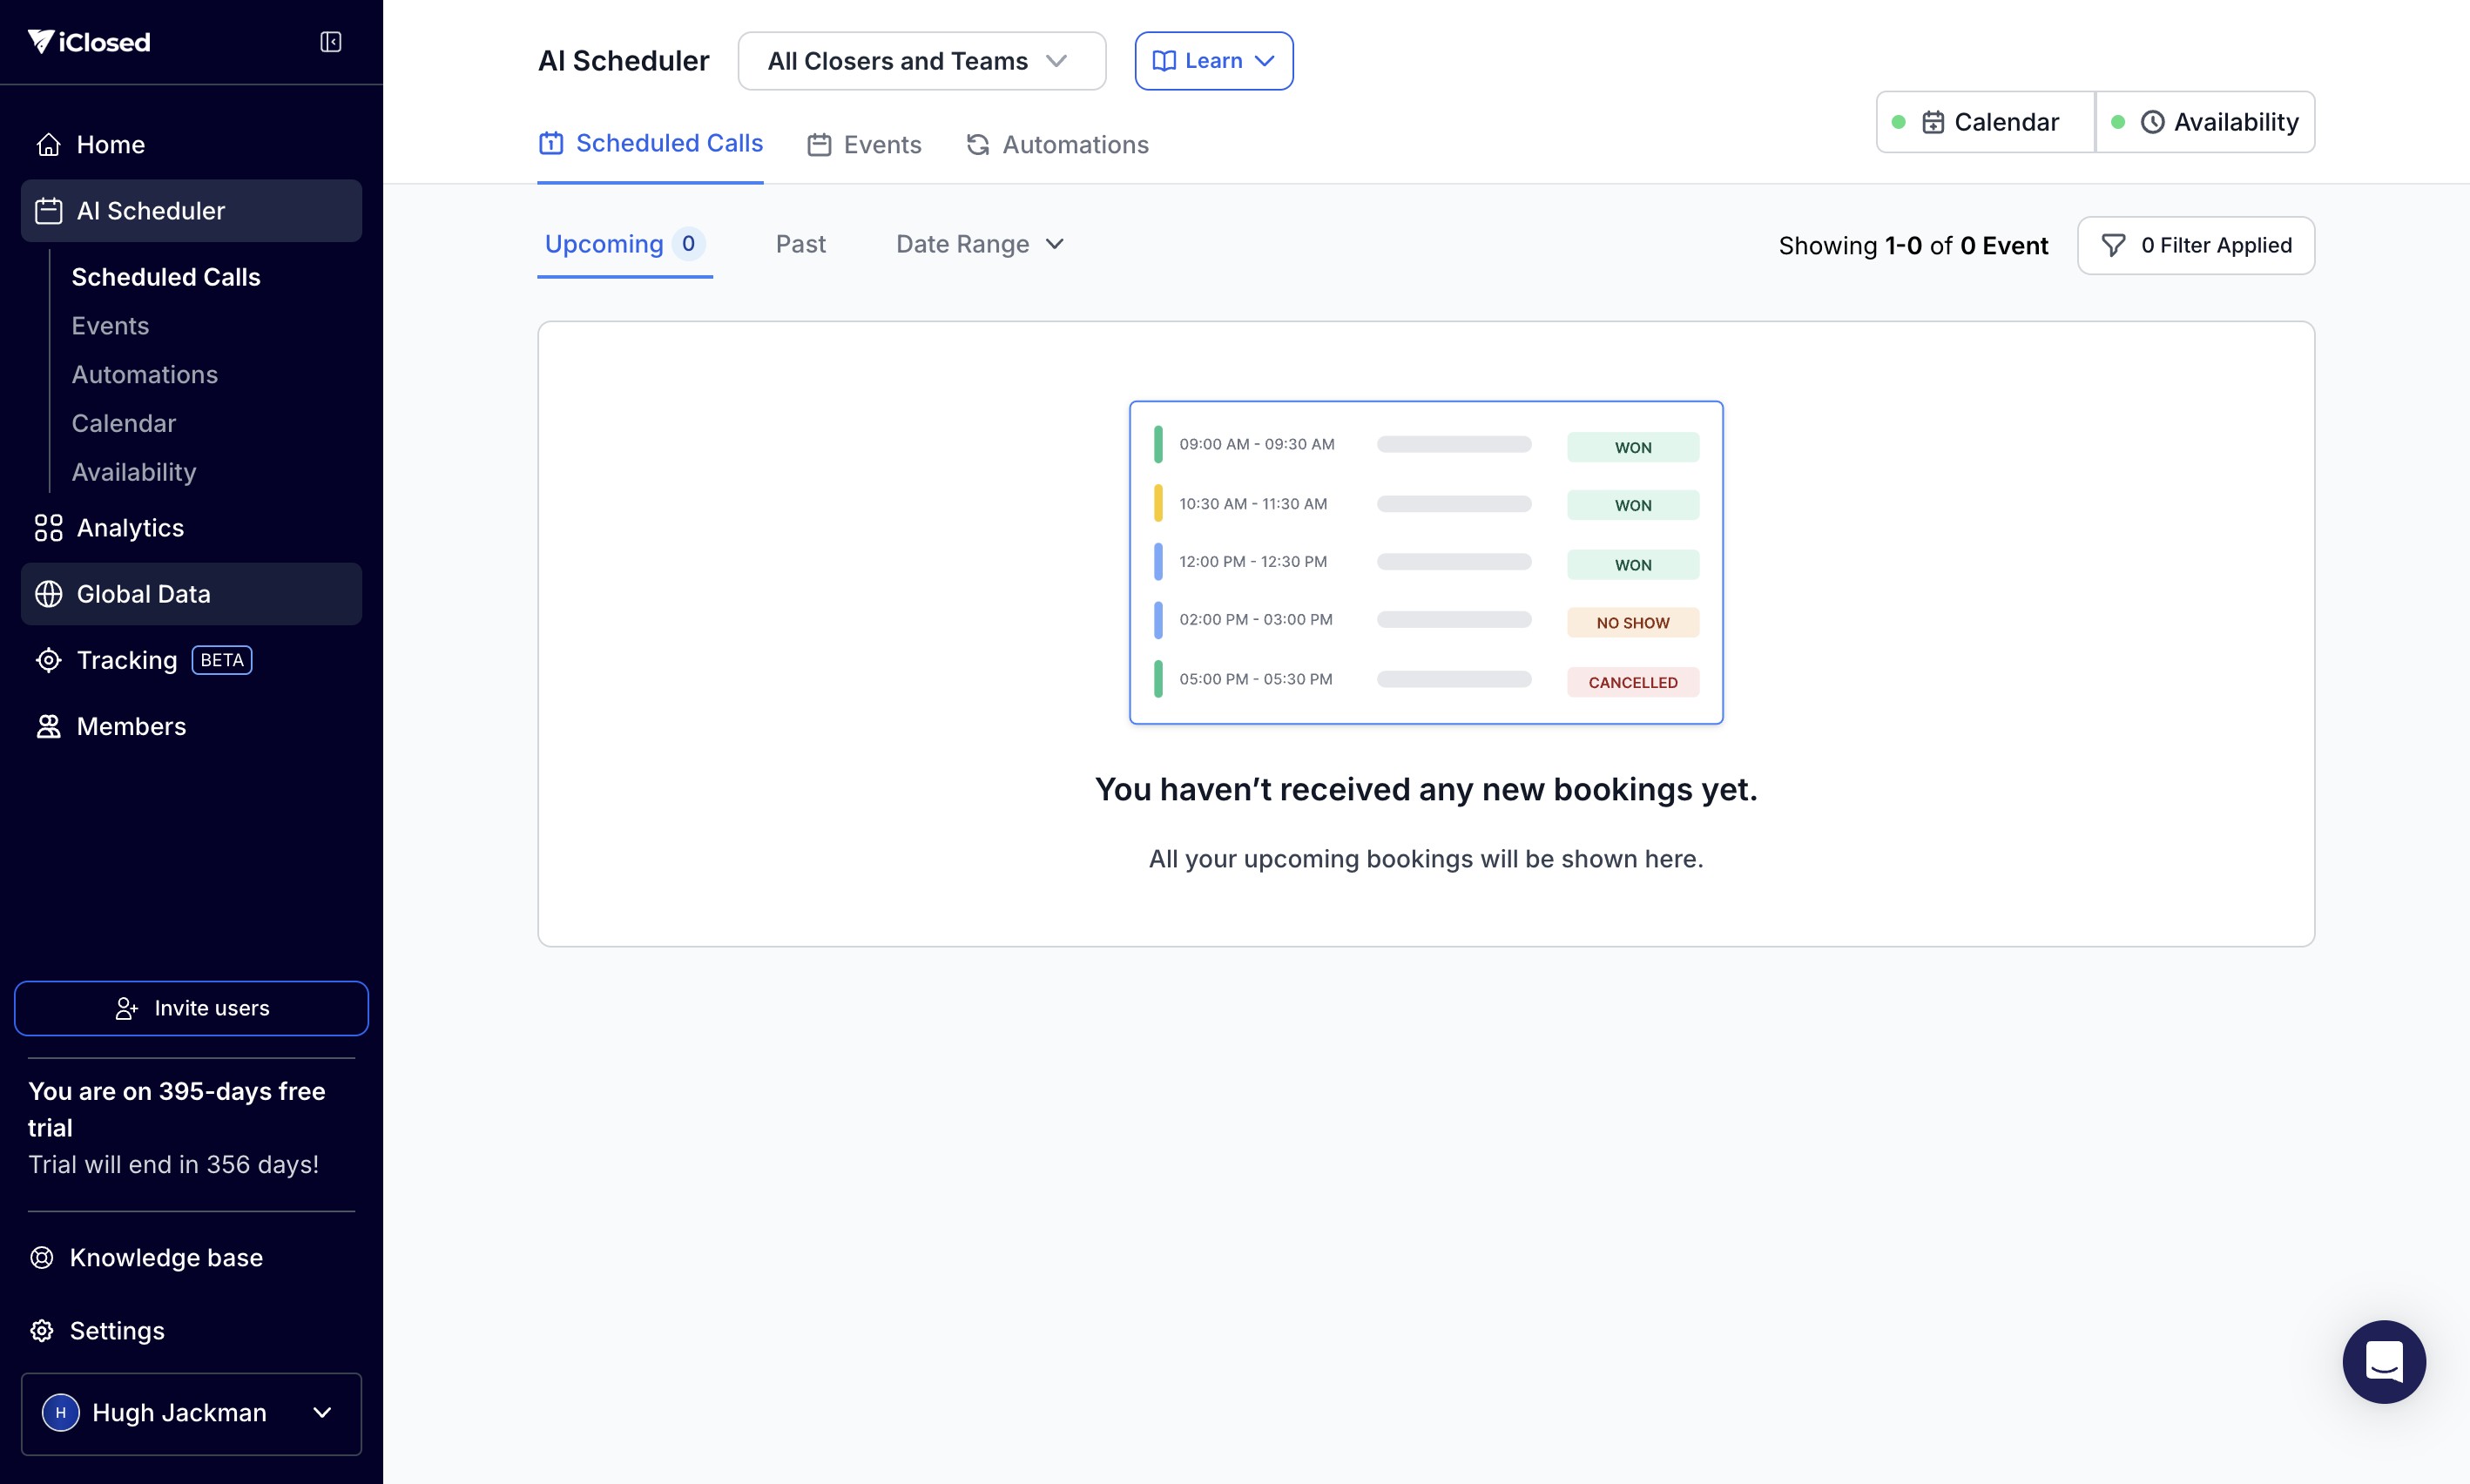The image size is (2470, 1484).
Task: Click the Invite users button
Action: coord(191,1008)
